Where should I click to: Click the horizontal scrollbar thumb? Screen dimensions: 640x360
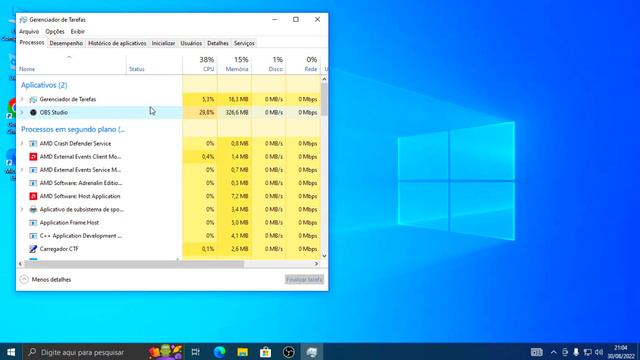(x=134, y=264)
